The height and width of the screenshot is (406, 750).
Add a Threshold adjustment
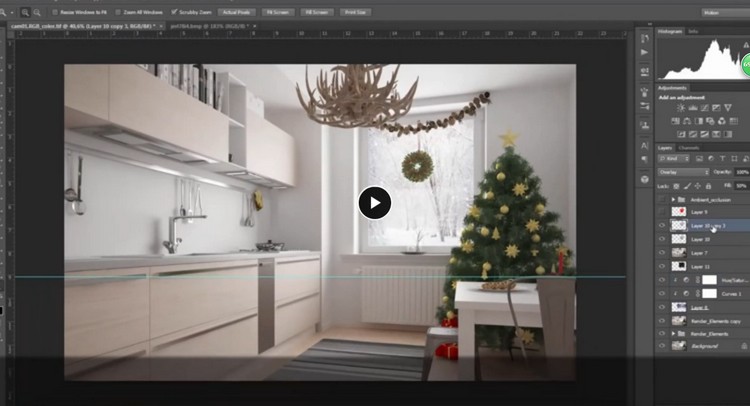click(704, 134)
